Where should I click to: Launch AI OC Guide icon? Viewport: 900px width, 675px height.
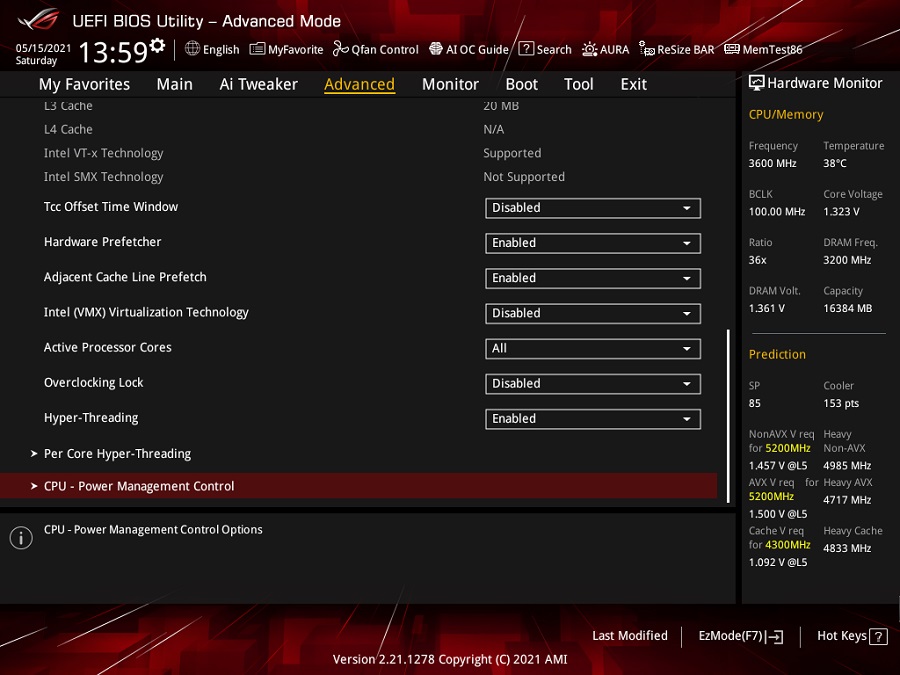pyautogui.click(x=436, y=49)
